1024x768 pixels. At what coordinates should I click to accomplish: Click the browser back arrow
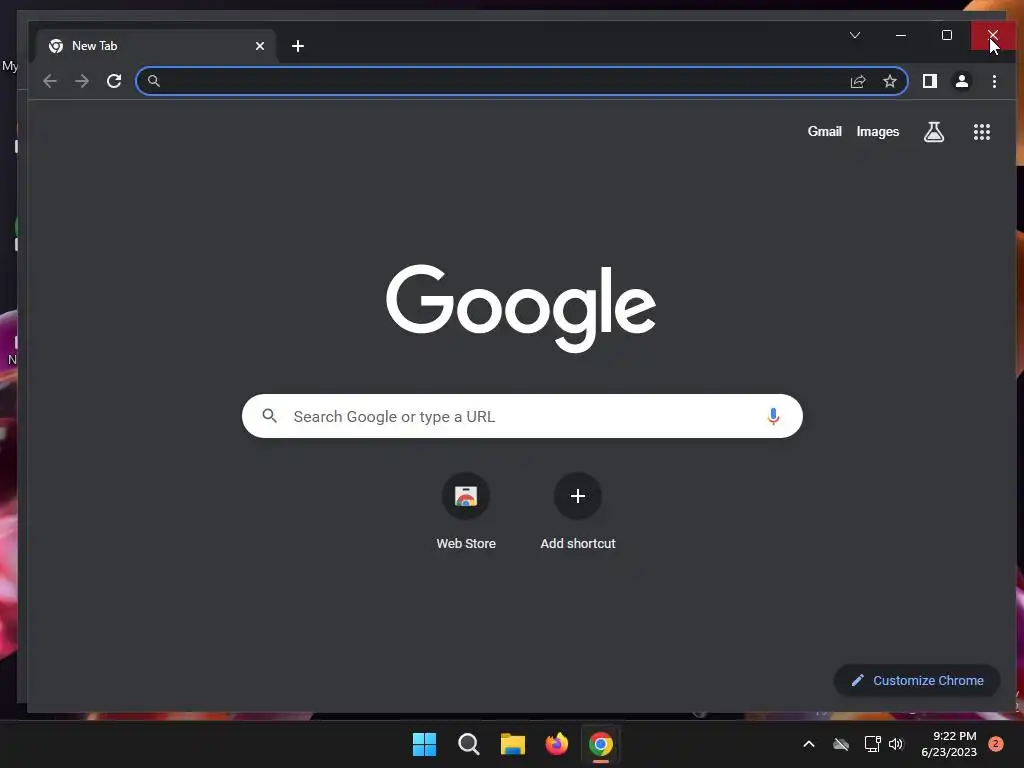point(50,81)
